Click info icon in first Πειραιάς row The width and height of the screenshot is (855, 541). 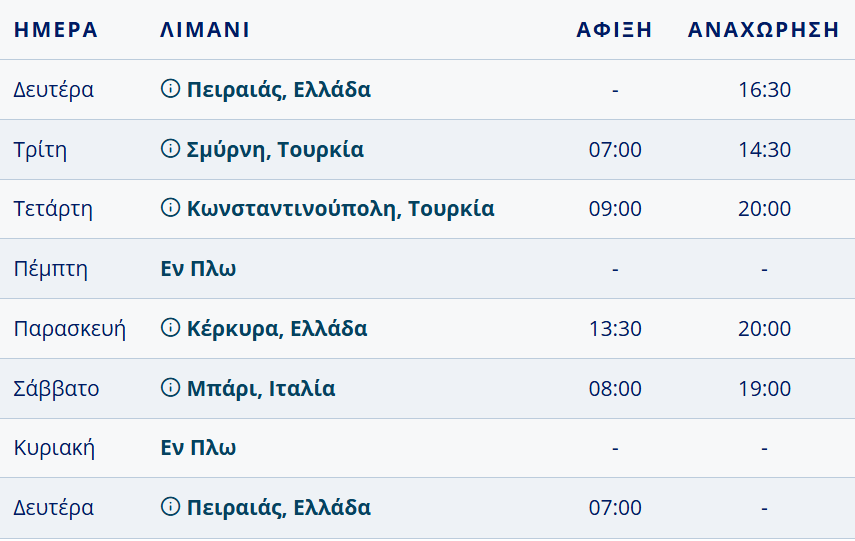[x=170, y=90]
